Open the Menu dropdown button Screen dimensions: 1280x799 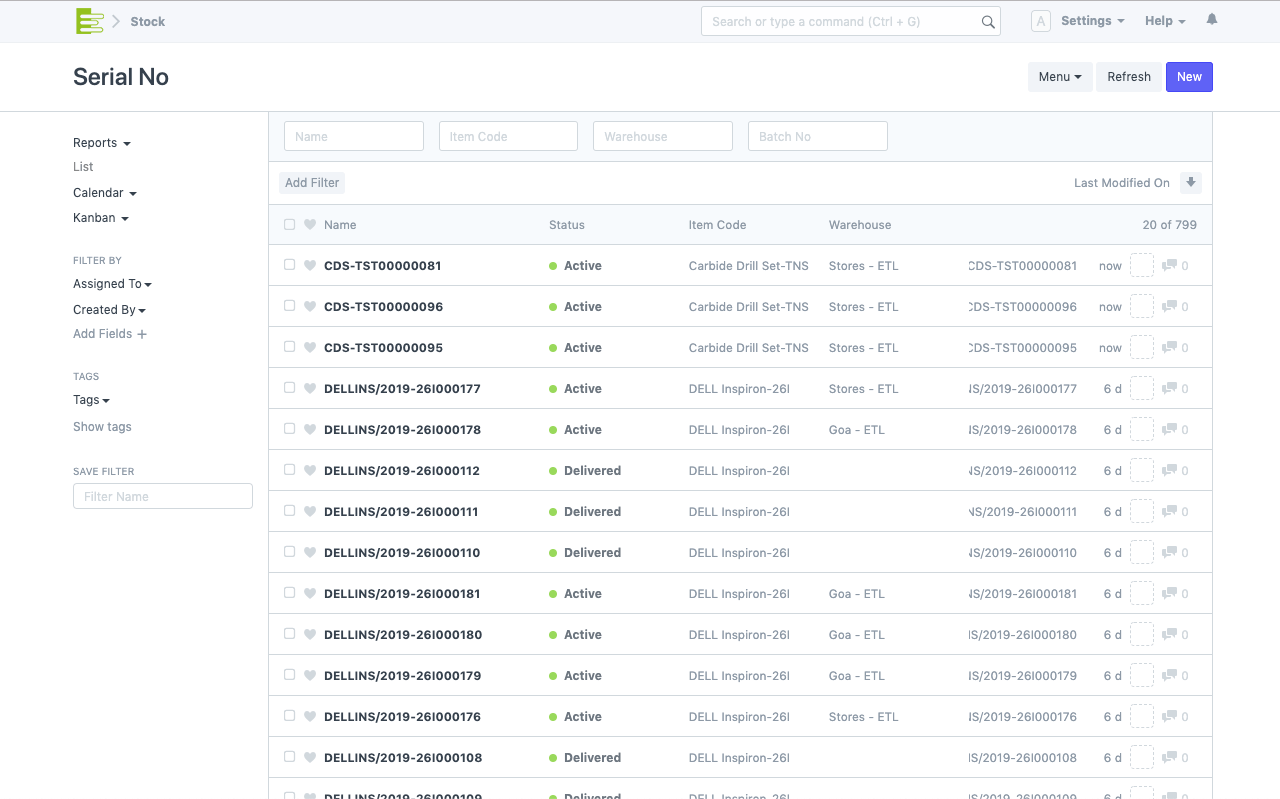click(x=1060, y=77)
